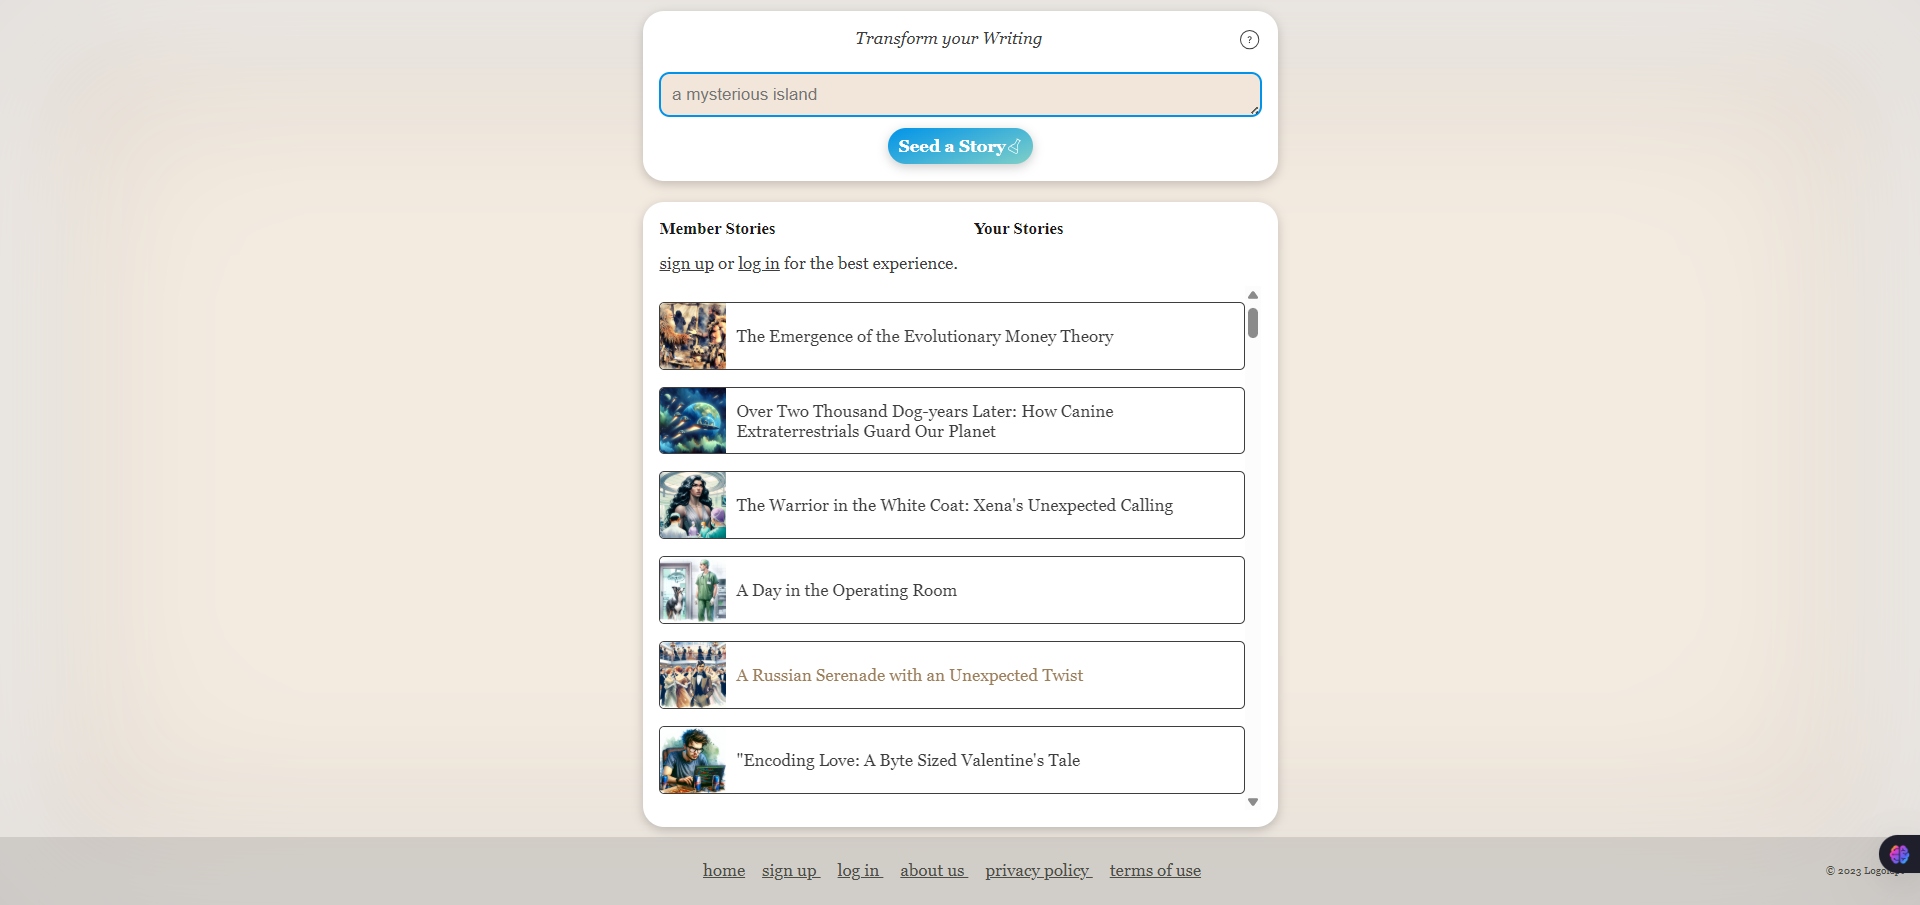This screenshot has height=905, width=1920.
Task: Open thumbnail of Encoding Love story
Action: [693, 760]
